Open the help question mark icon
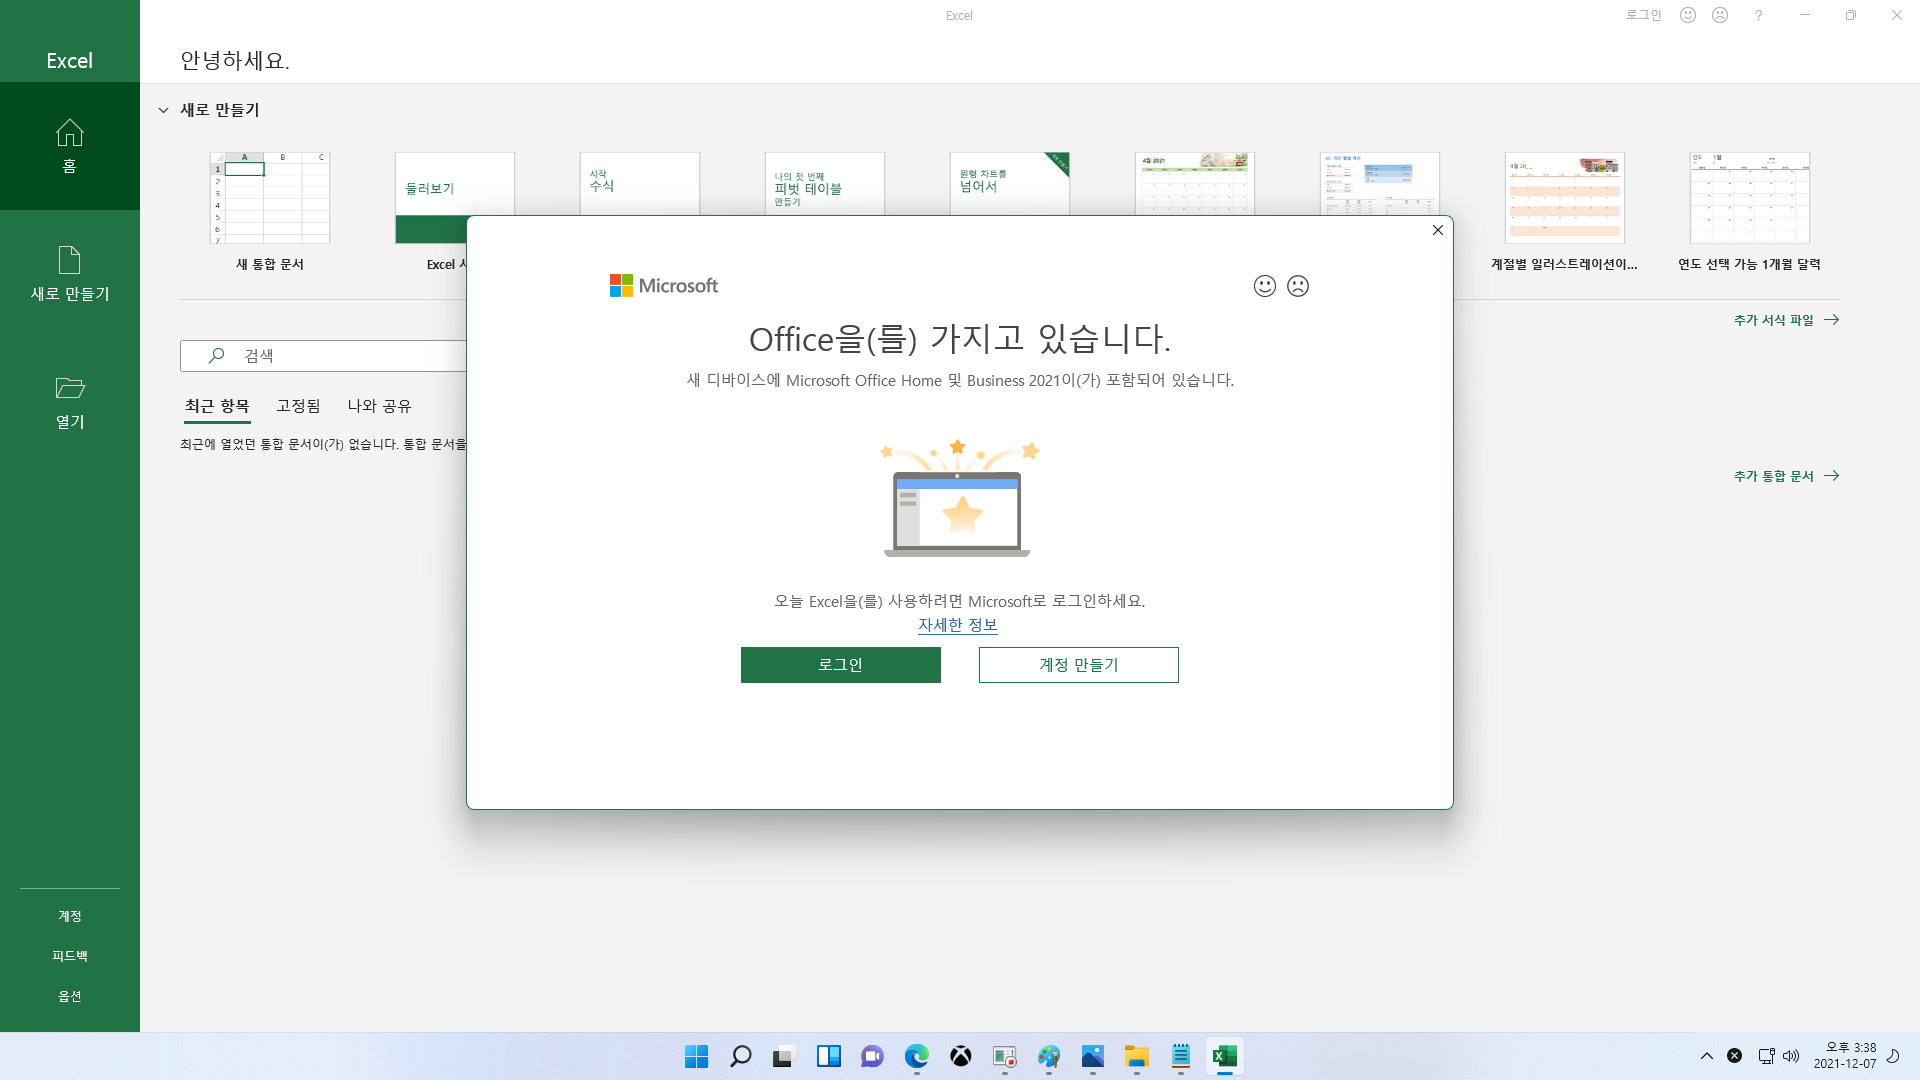Screen dimensions: 1920x1080 point(1758,15)
